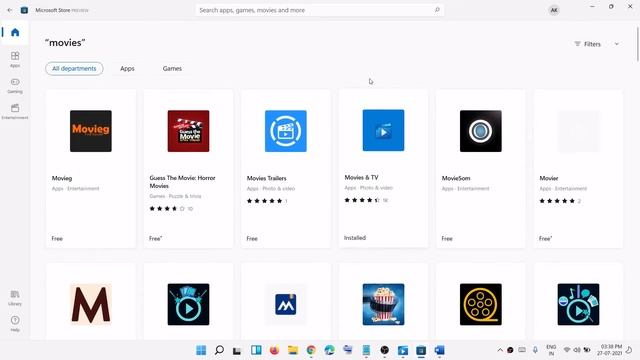Show hidden system tray icons
This screenshot has width=640, height=360.
coord(500,350)
